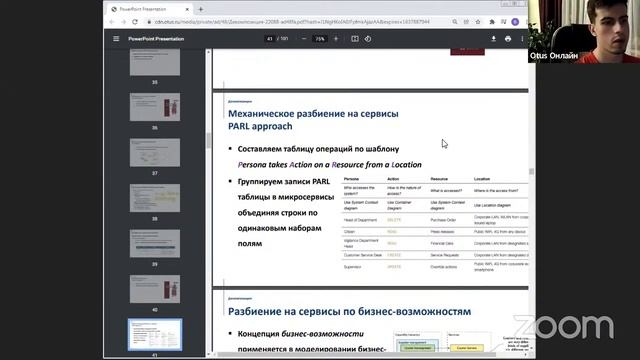Viewport: 640px width, 360px height.
Task: Click heading 'Механическое разбиение на сервисы'
Action: 313,113
